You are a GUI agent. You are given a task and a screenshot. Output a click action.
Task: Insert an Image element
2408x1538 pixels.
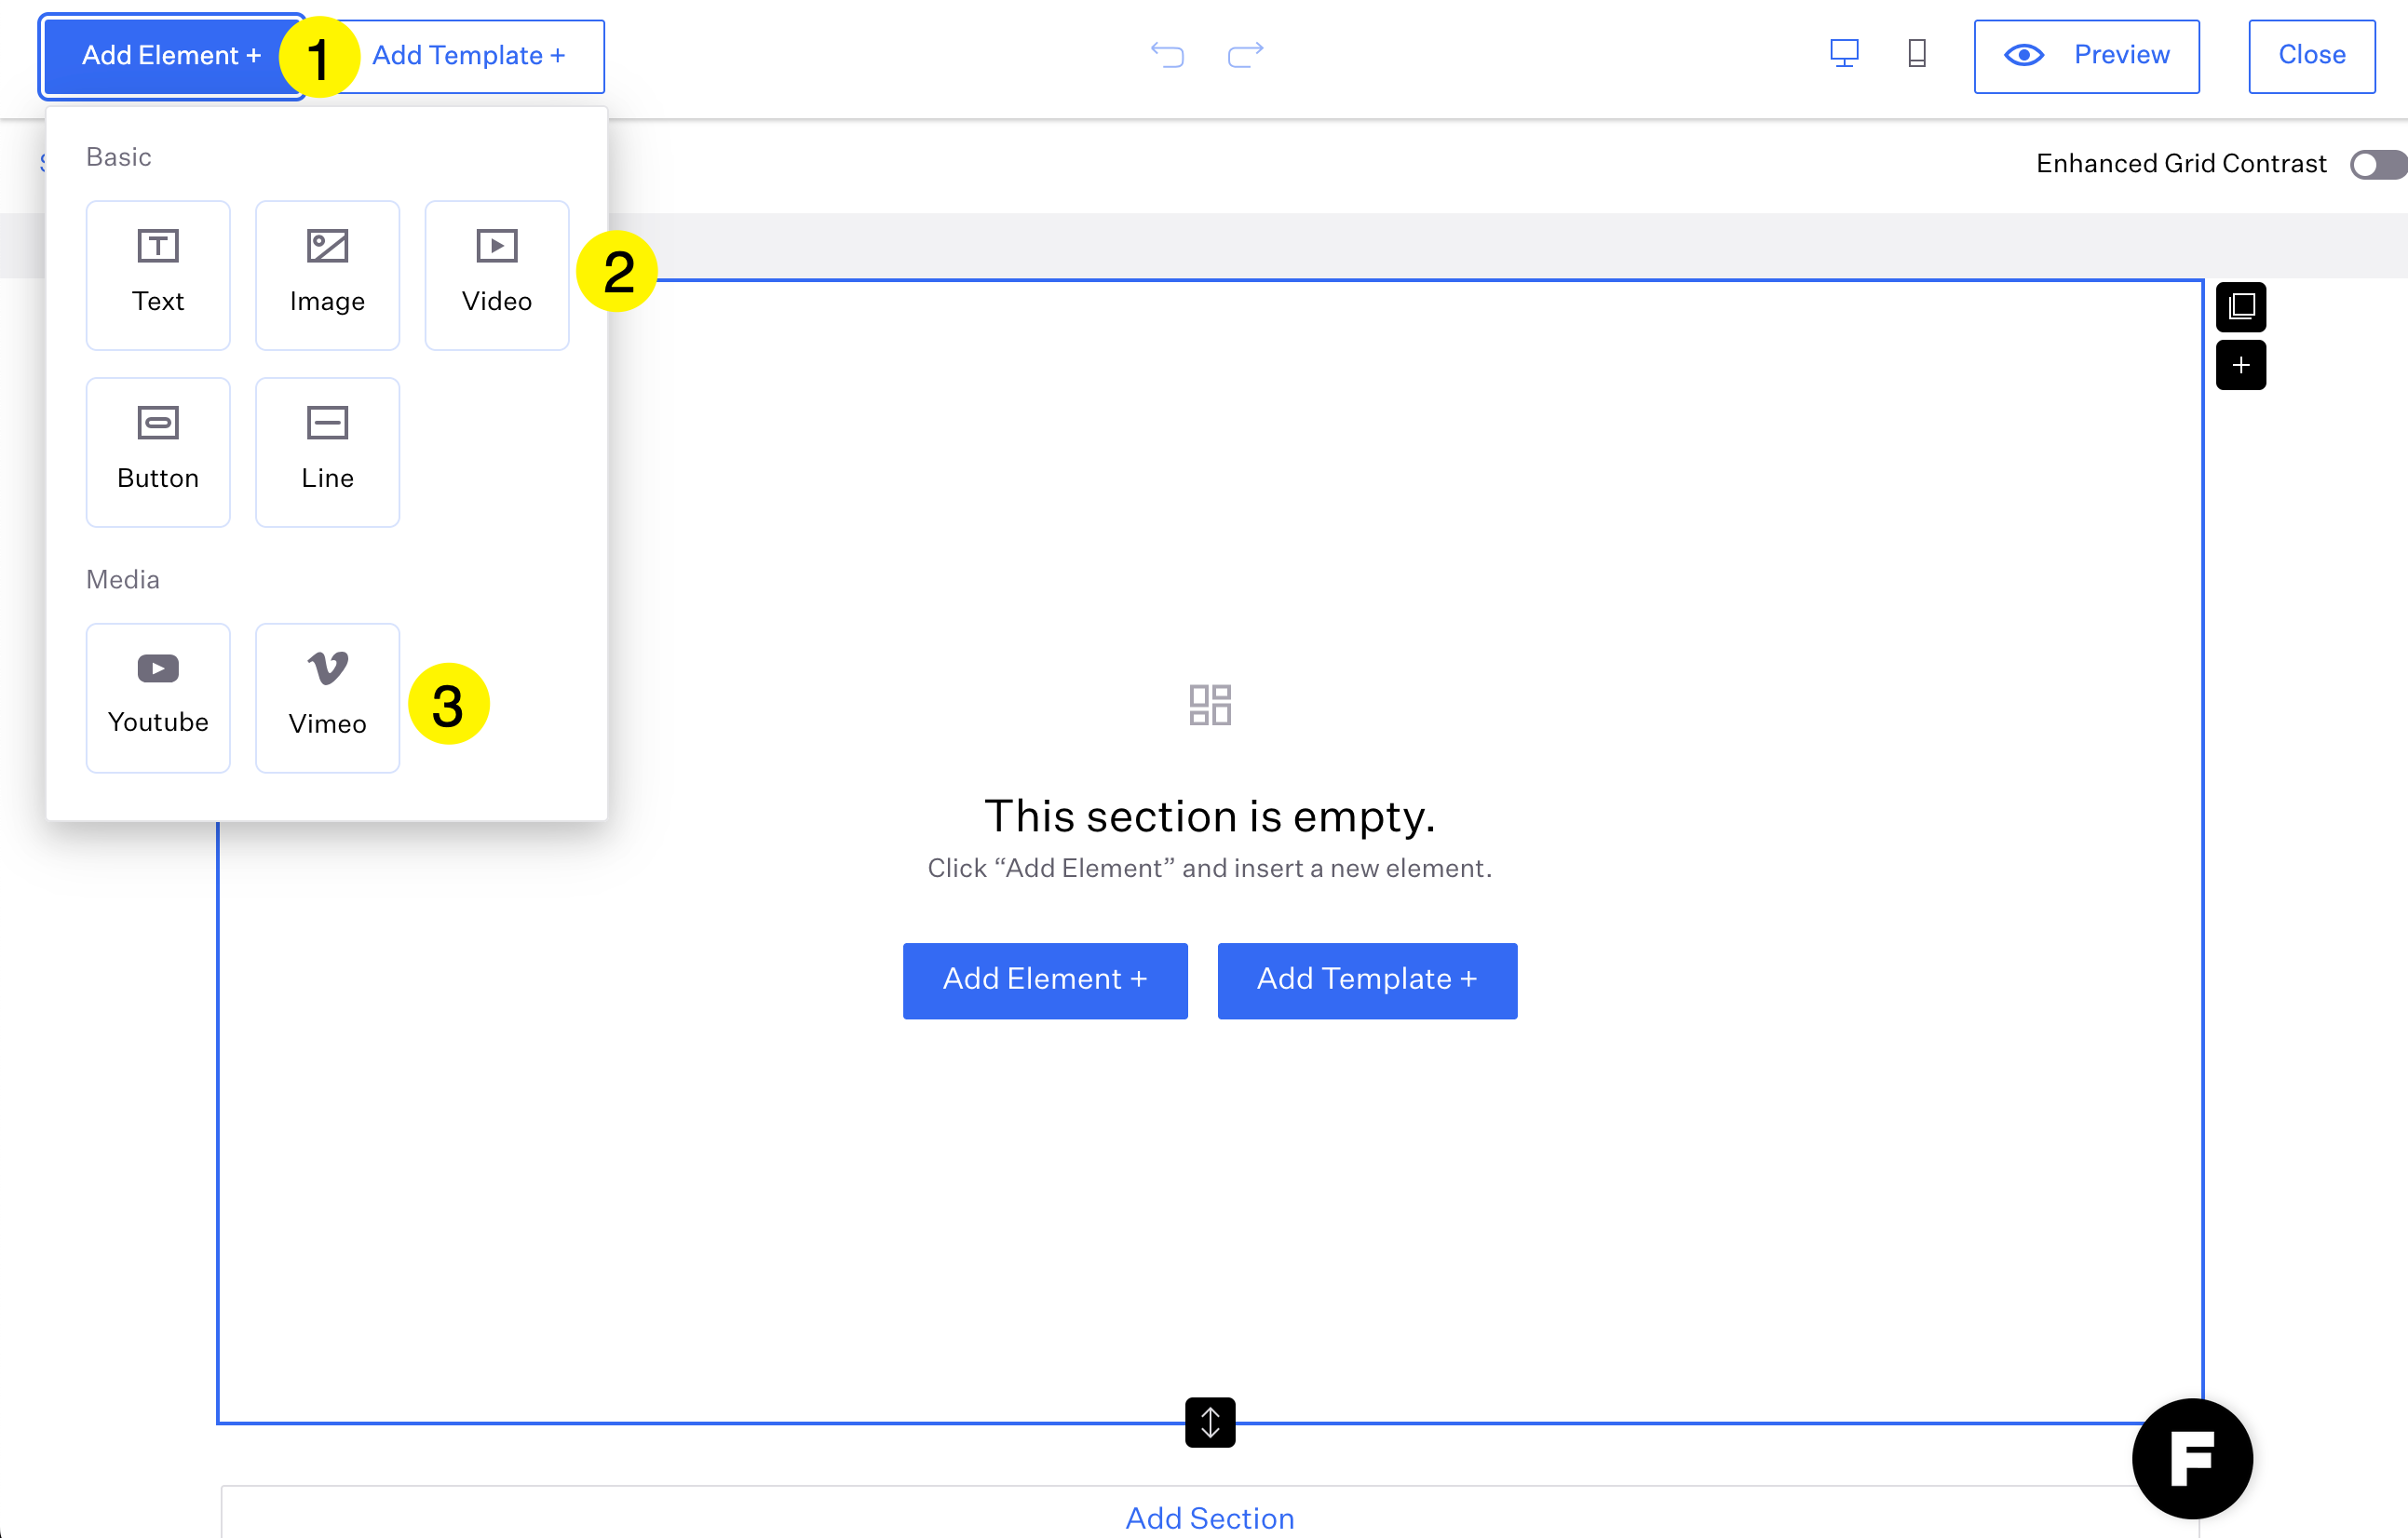(327, 275)
